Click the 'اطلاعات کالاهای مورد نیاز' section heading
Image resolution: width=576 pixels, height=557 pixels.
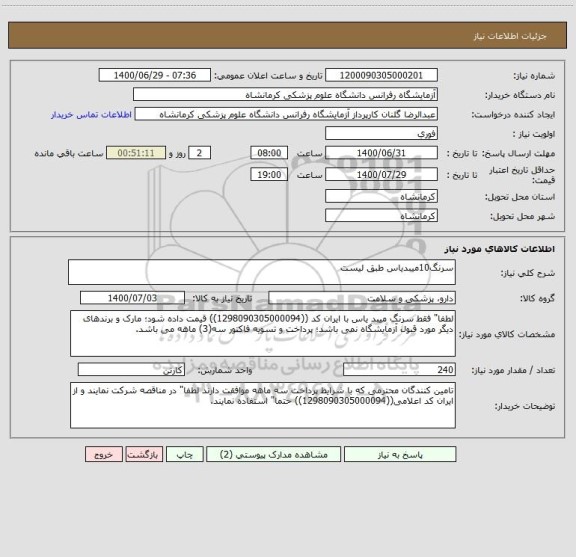pos(500,249)
